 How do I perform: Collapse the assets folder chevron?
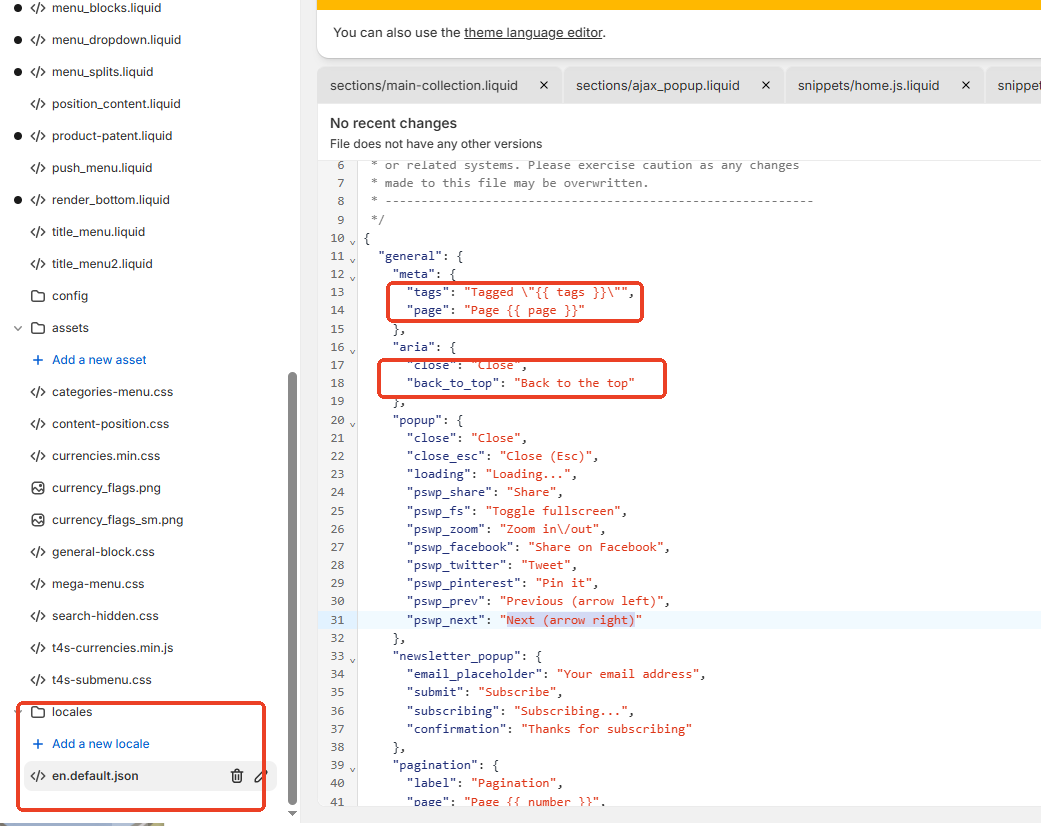pos(18,328)
